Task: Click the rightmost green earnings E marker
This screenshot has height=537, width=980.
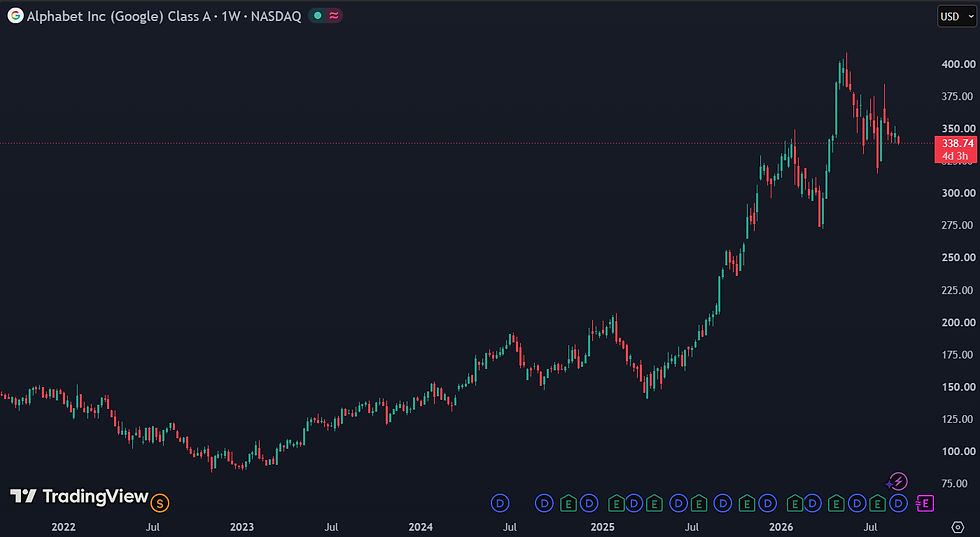Action: 878,503
